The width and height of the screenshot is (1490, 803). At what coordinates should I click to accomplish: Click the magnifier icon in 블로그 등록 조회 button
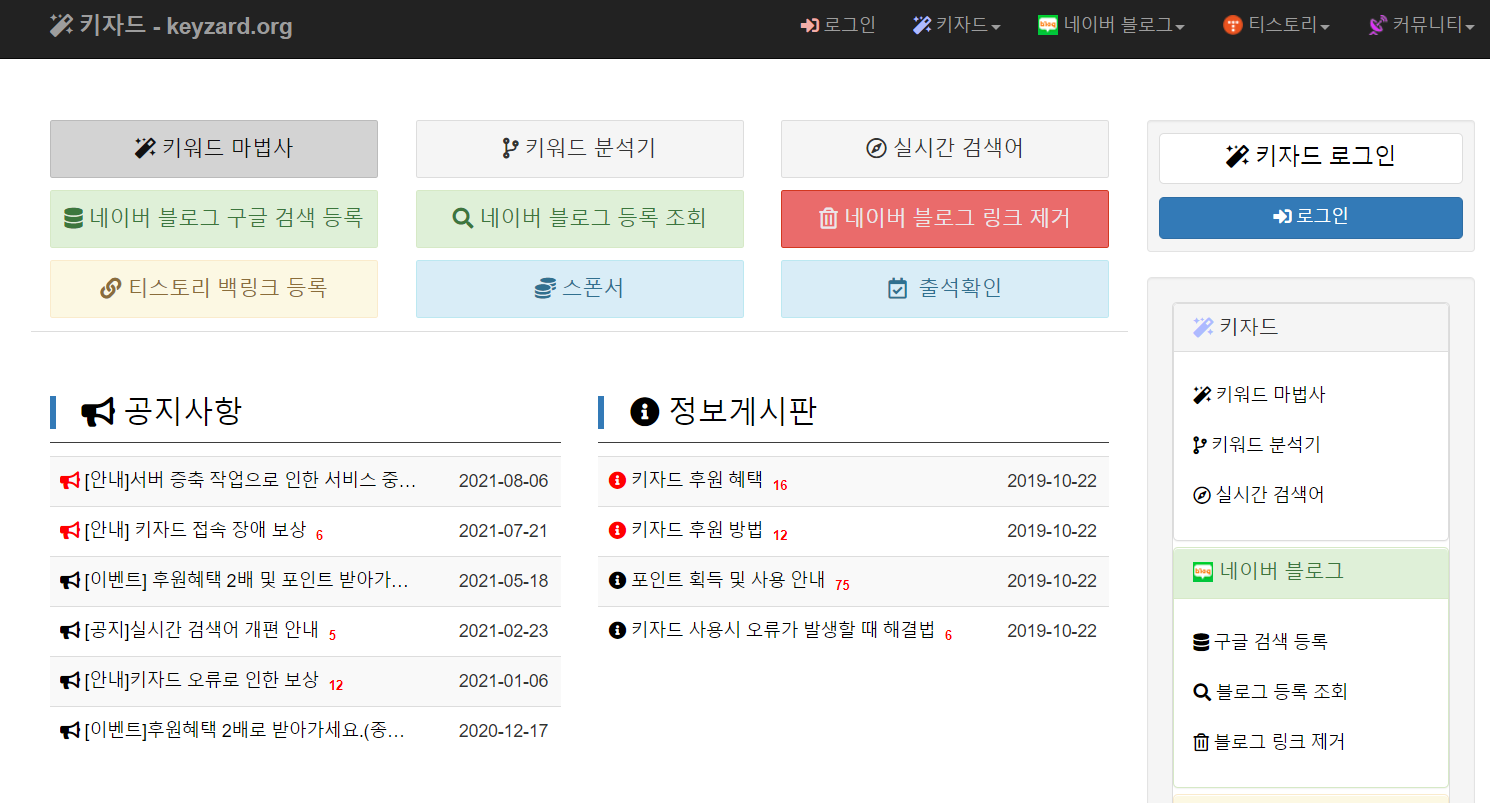[463, 218]
